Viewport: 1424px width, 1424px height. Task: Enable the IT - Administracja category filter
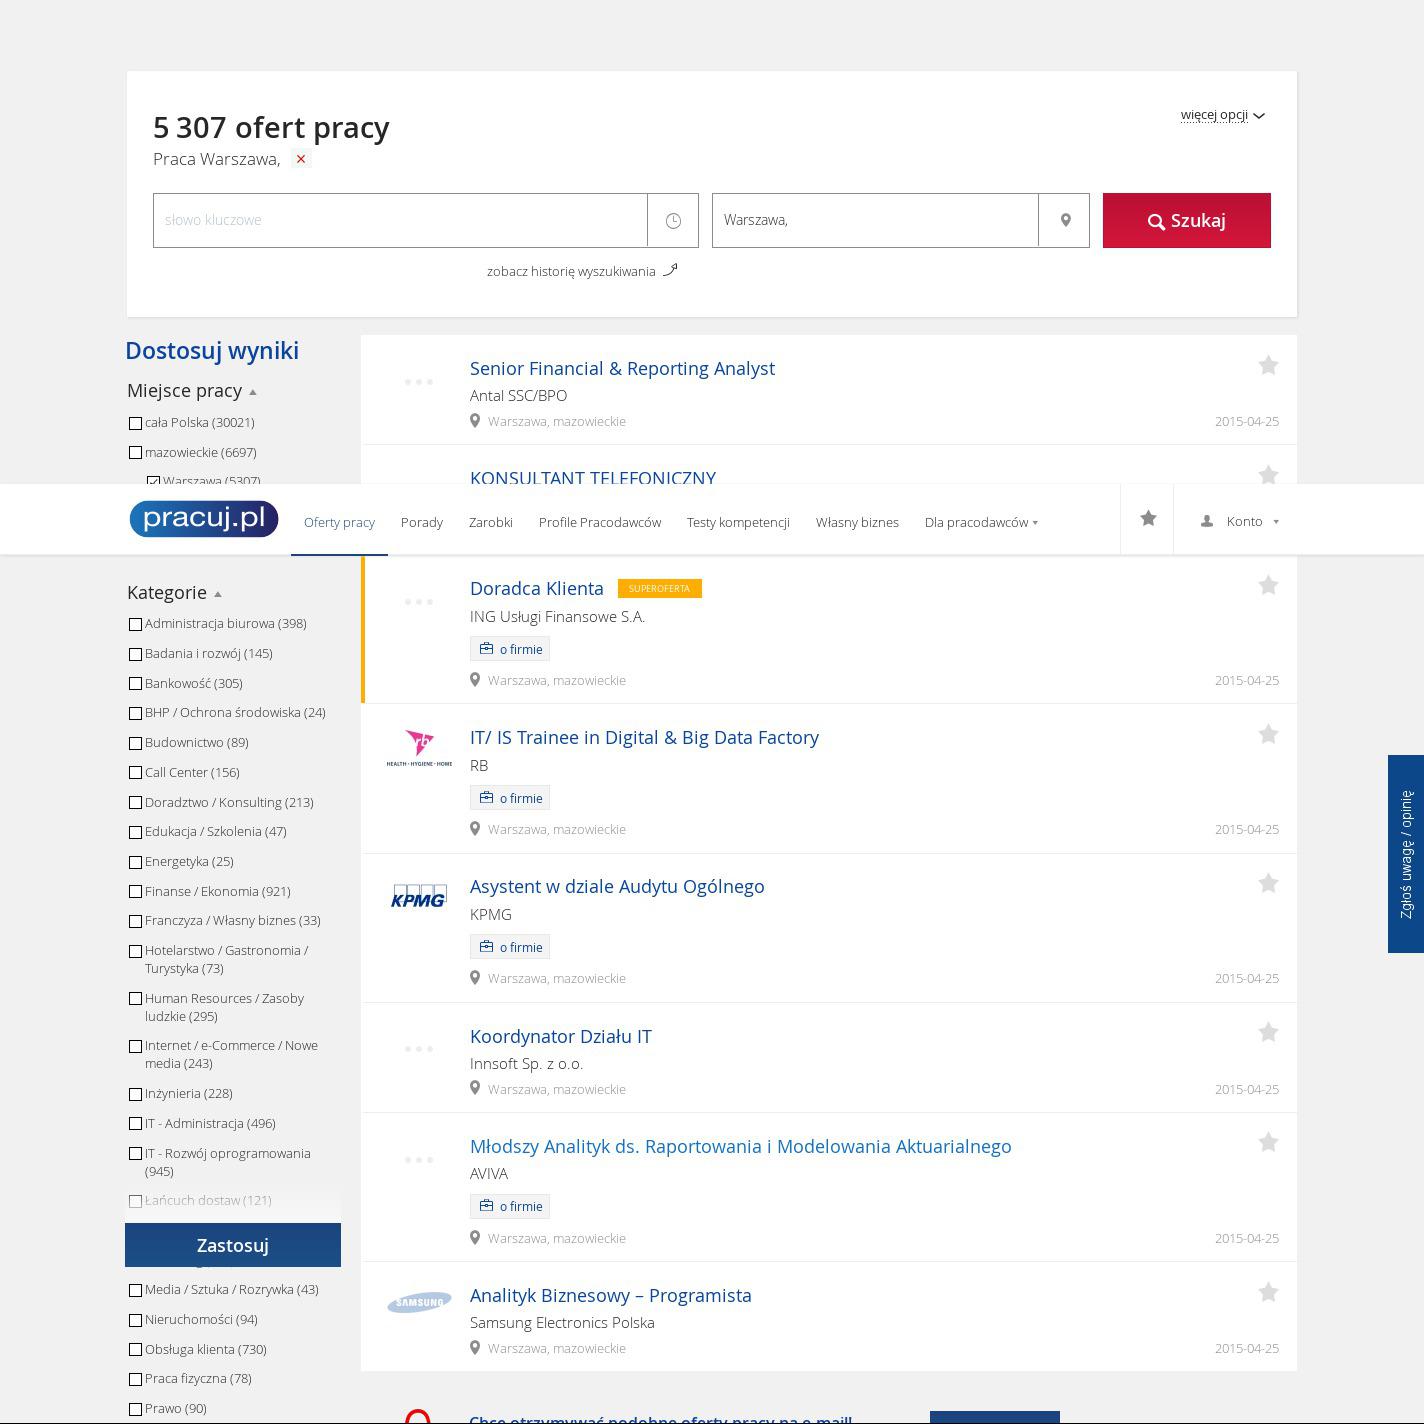(136, 1124)
